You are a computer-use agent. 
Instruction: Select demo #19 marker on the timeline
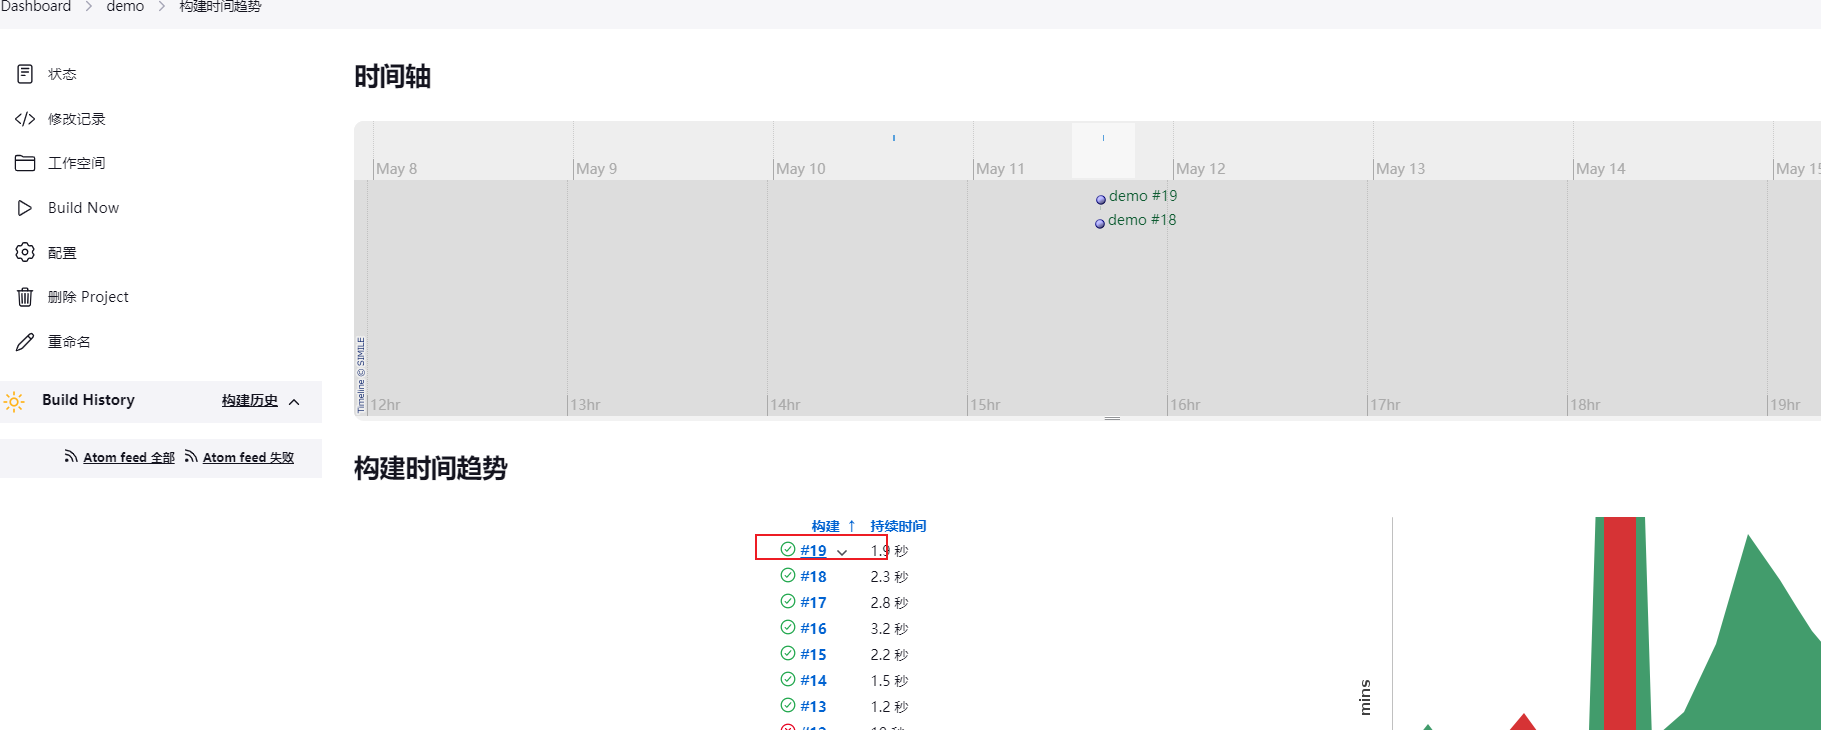(x=1101, y=199)
